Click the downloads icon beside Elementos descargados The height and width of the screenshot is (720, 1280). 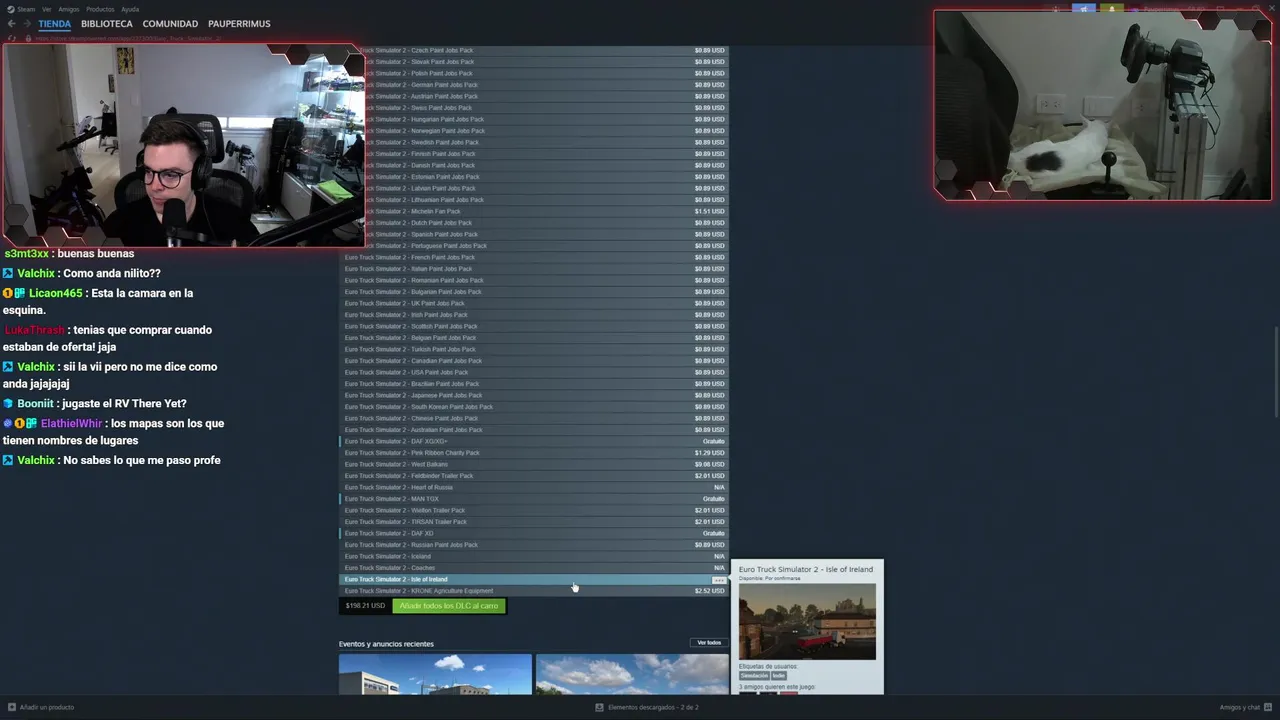[599, 707]
